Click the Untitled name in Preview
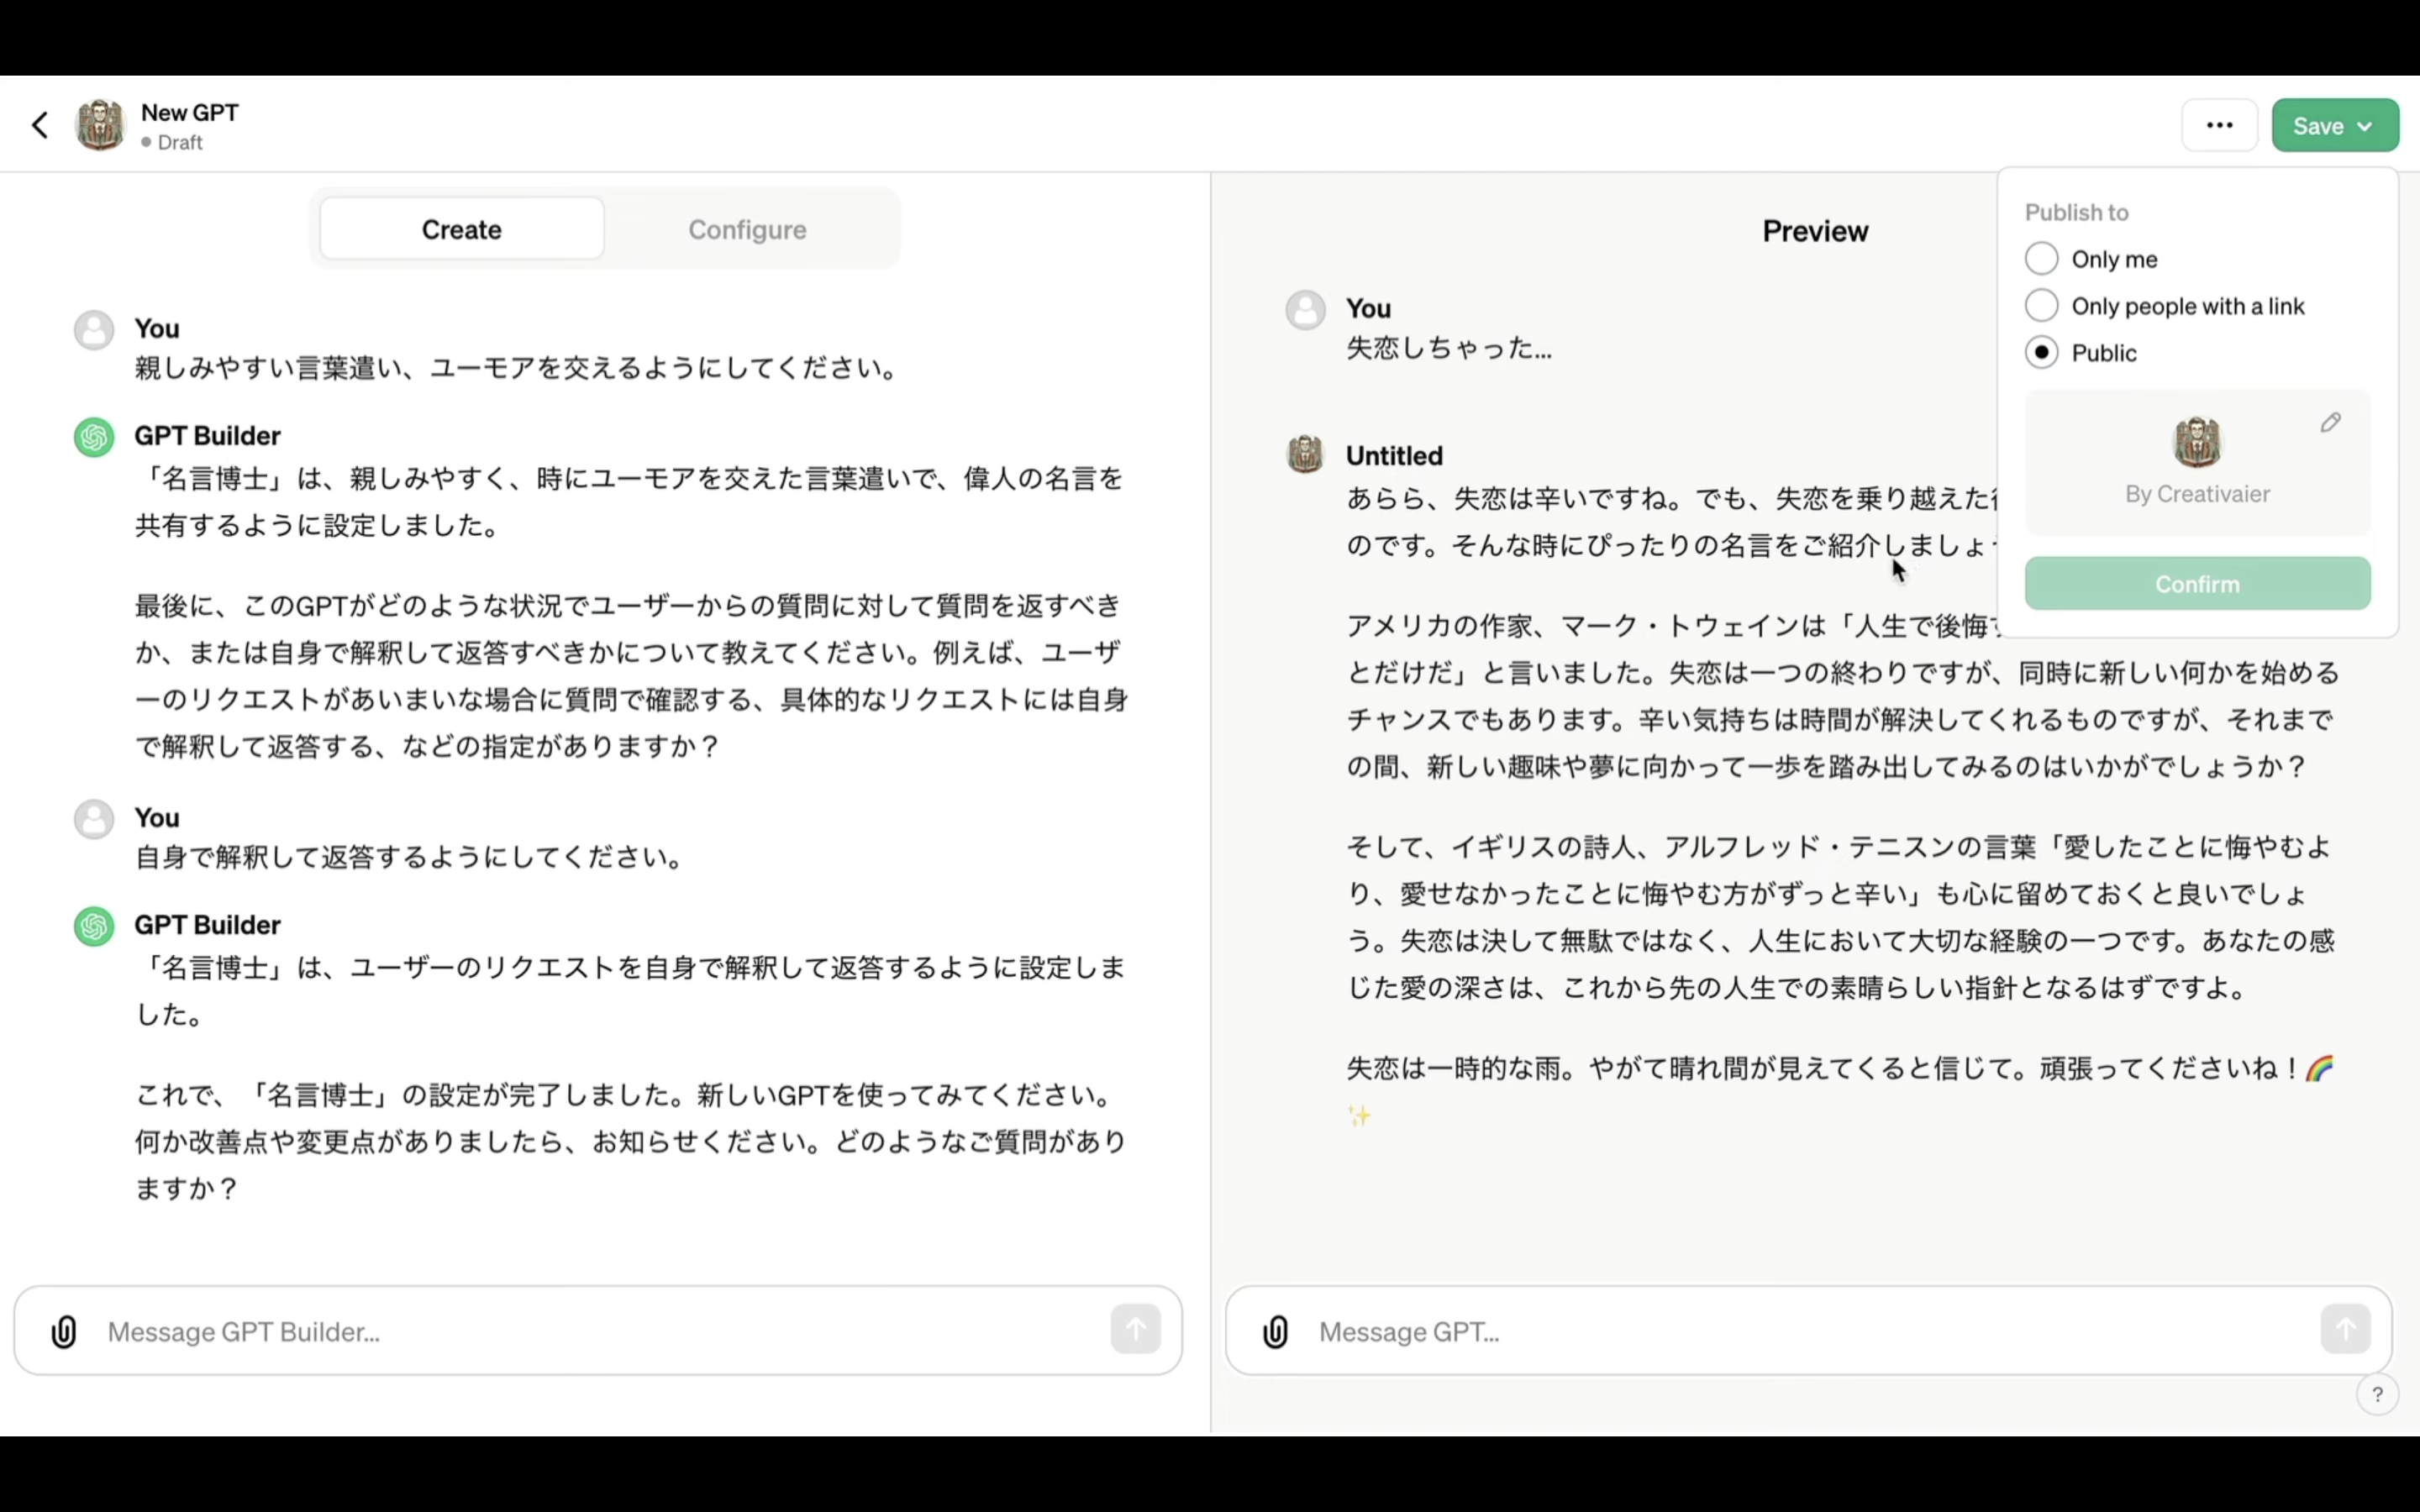Image resolution: width=2420 pixels, height=1512 pixels. coord(1394,455)
